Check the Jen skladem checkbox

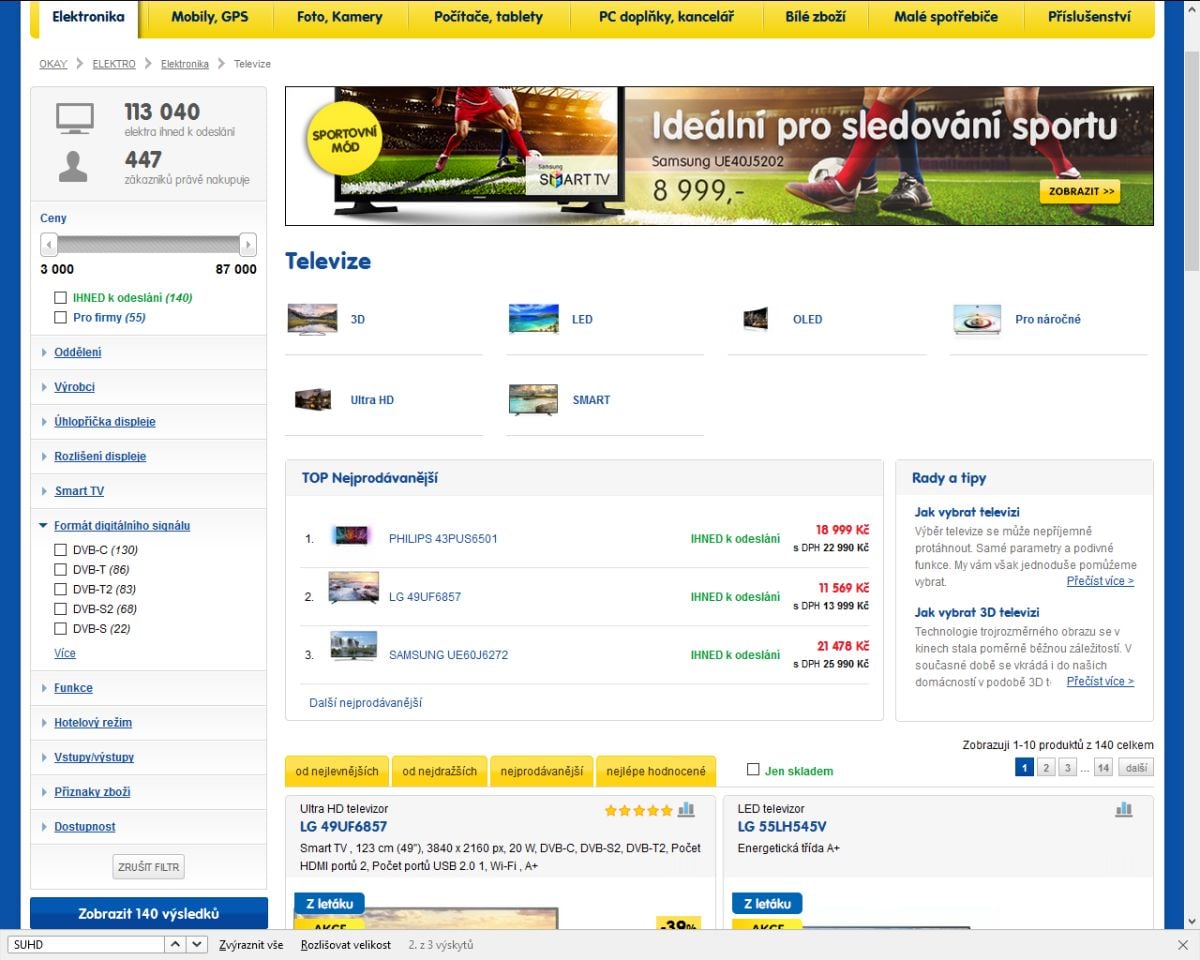pyautogui.click(x=754, y=770)
